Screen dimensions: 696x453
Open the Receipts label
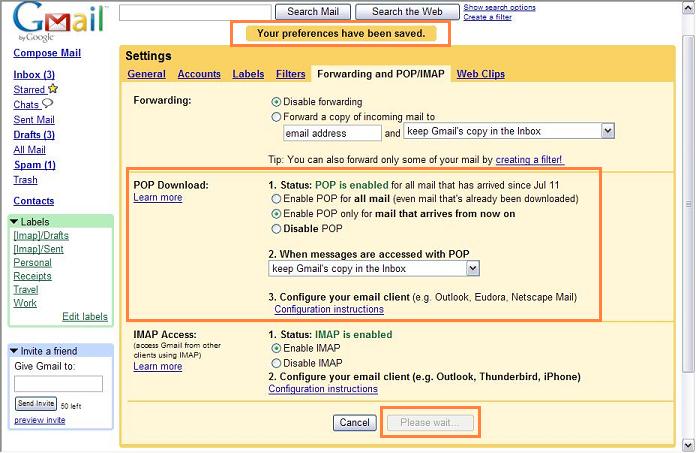coord(32,276)
